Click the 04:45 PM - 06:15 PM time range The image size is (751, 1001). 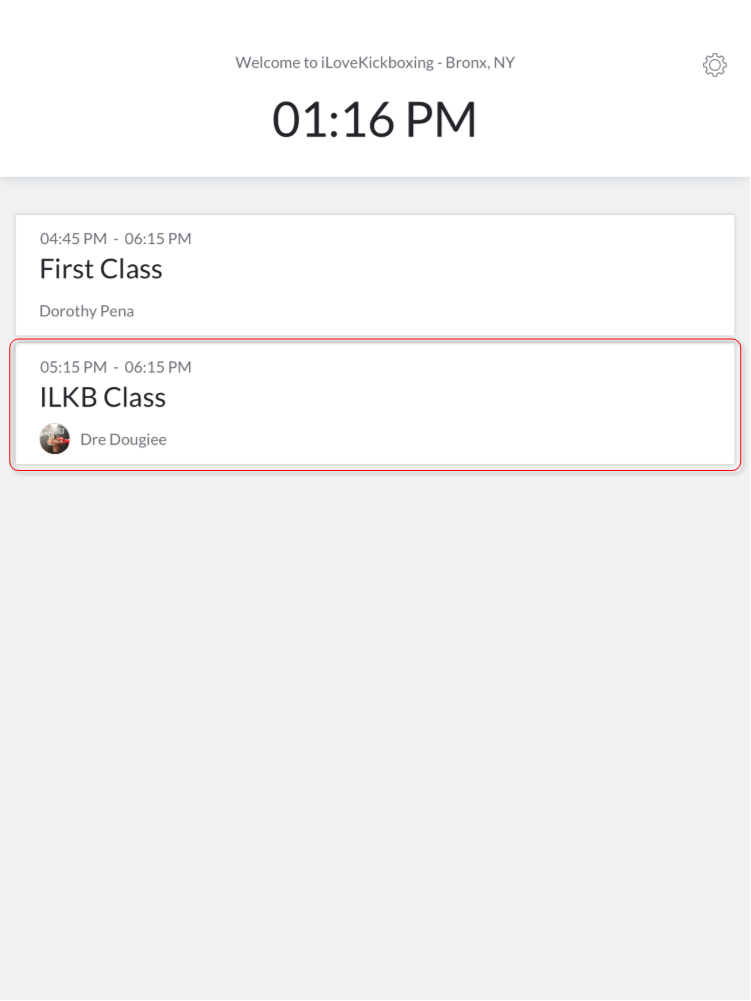[116, 239]
